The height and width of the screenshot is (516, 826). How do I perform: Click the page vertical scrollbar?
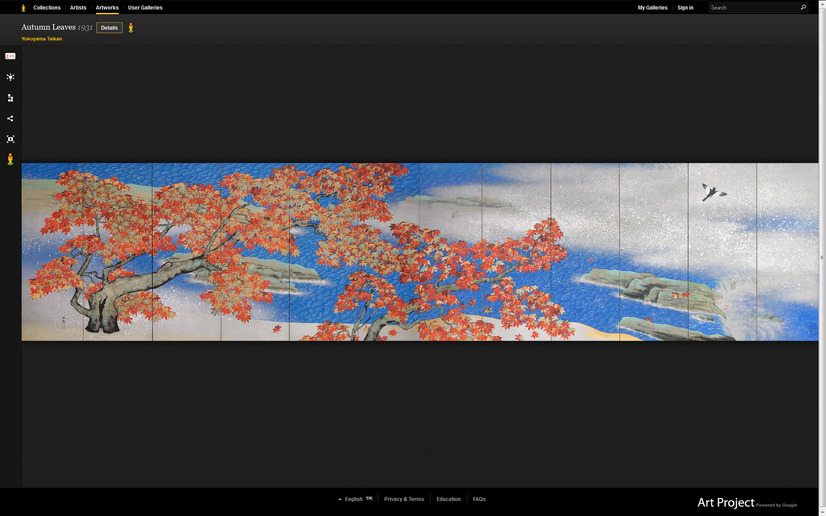822,258
